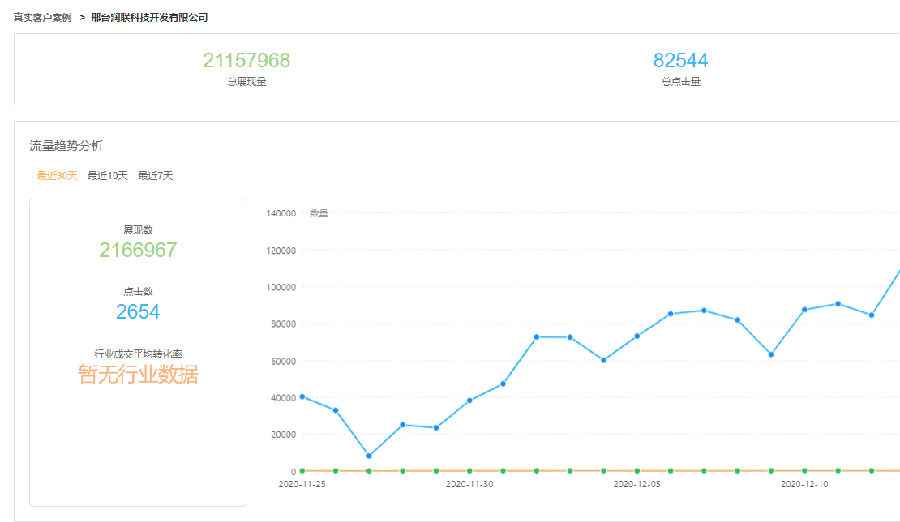Click the y-axis label 120000

pos(281,250)
